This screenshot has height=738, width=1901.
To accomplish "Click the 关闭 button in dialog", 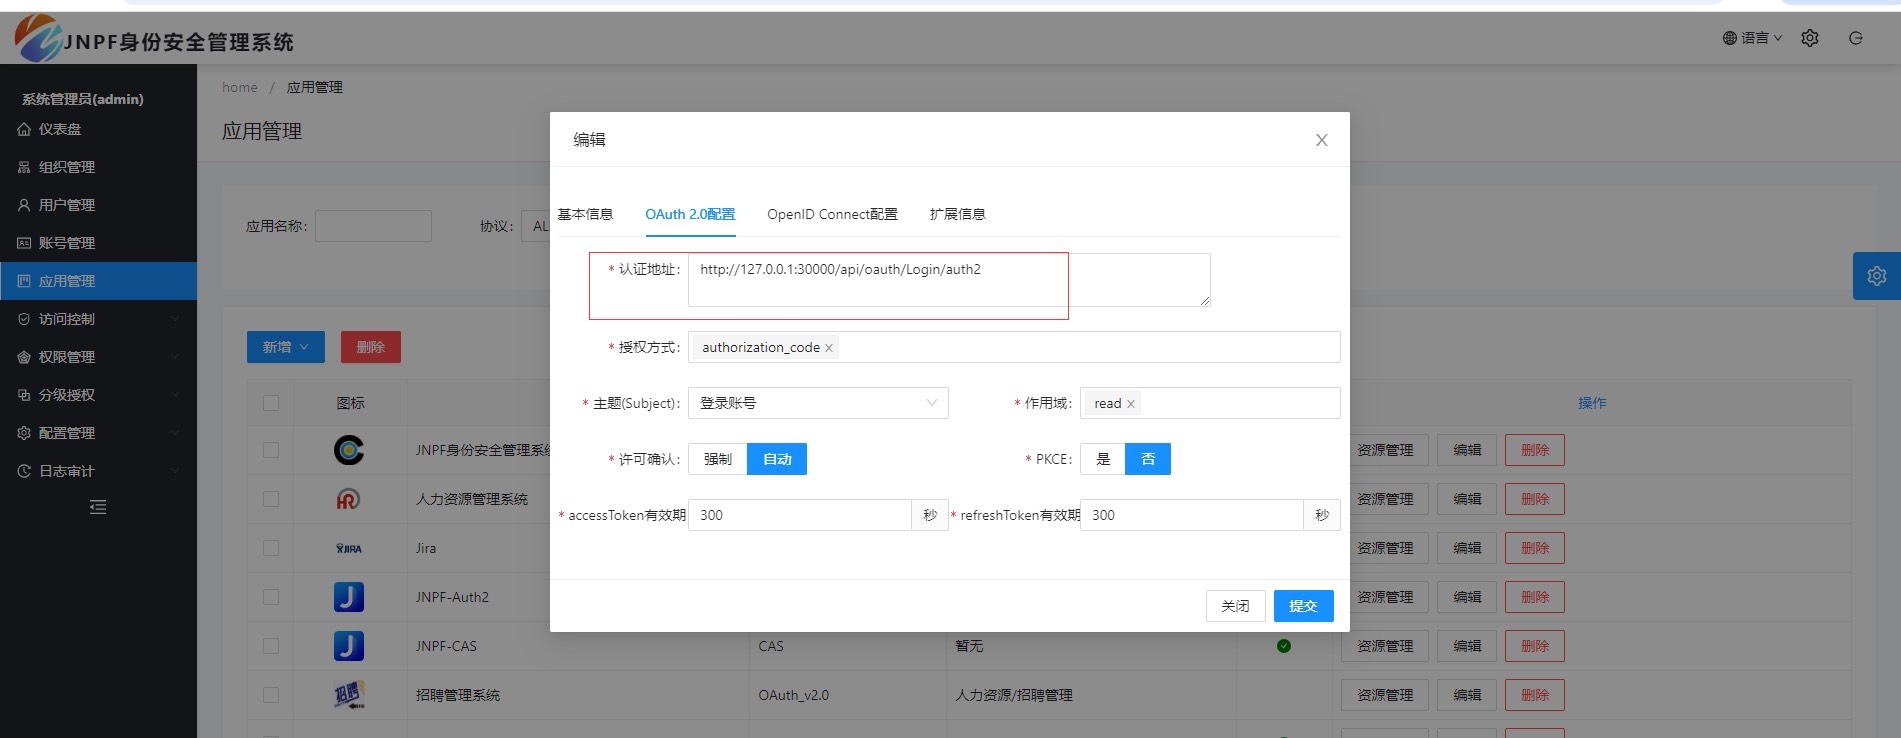I will coord(1235,606).
